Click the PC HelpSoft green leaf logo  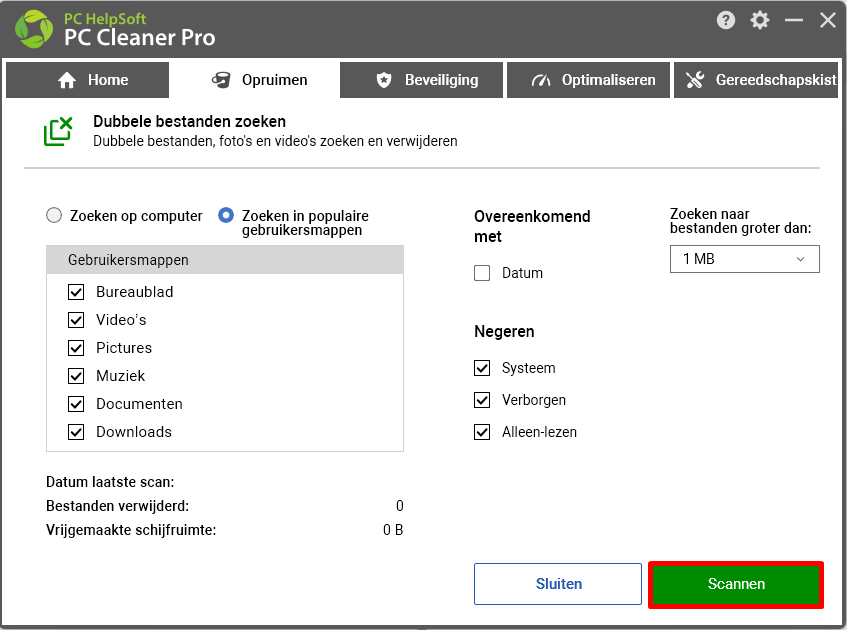click(x=34, y=29)
